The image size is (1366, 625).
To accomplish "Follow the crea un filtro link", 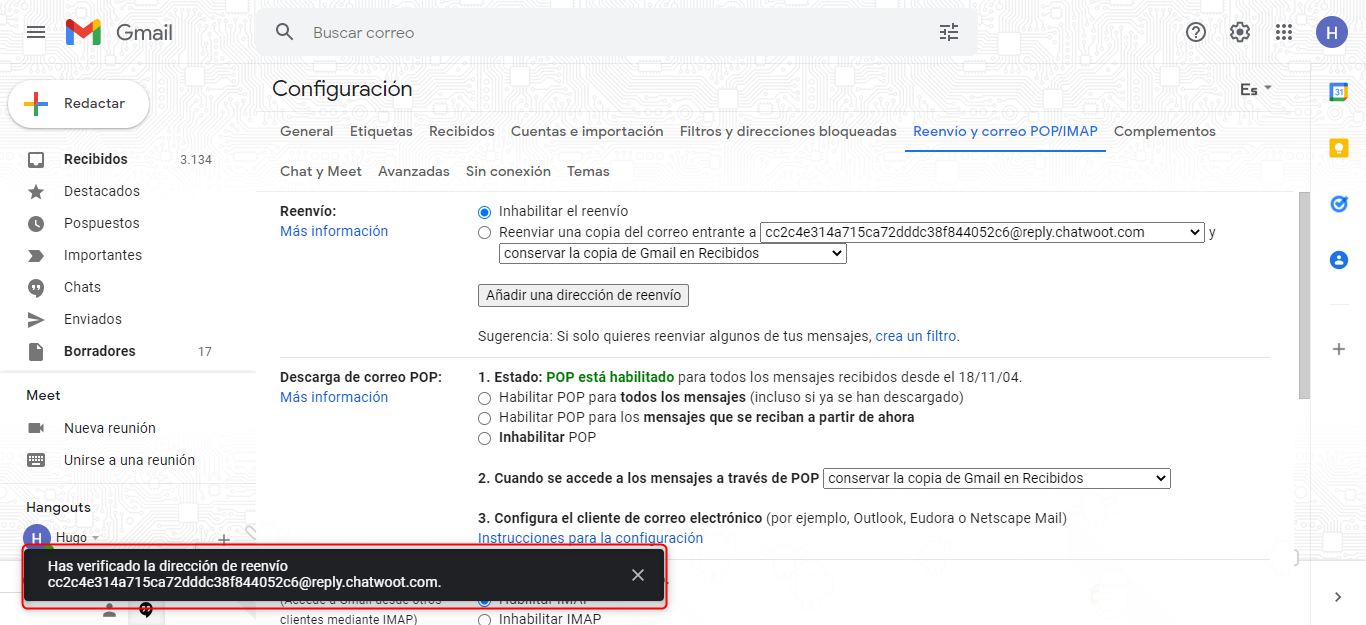I will point(915,337).
